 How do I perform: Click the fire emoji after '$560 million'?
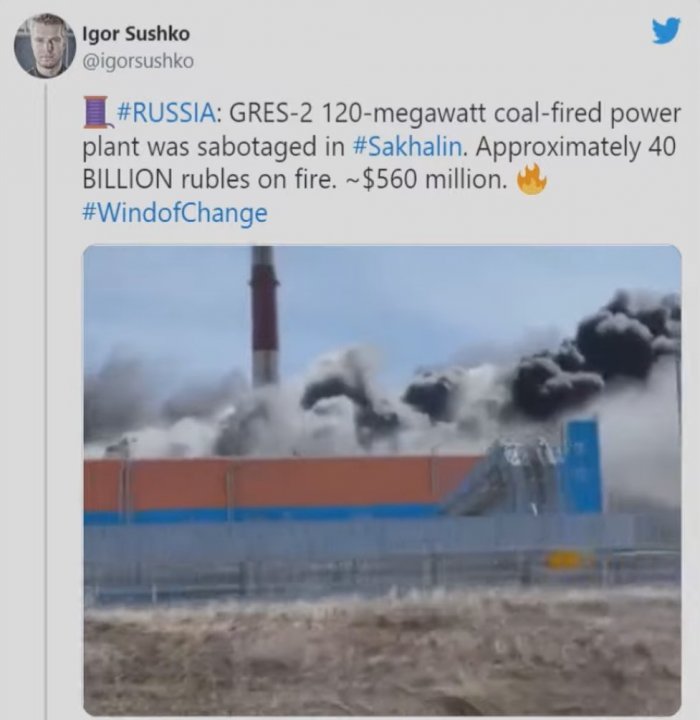coord(532,180)
